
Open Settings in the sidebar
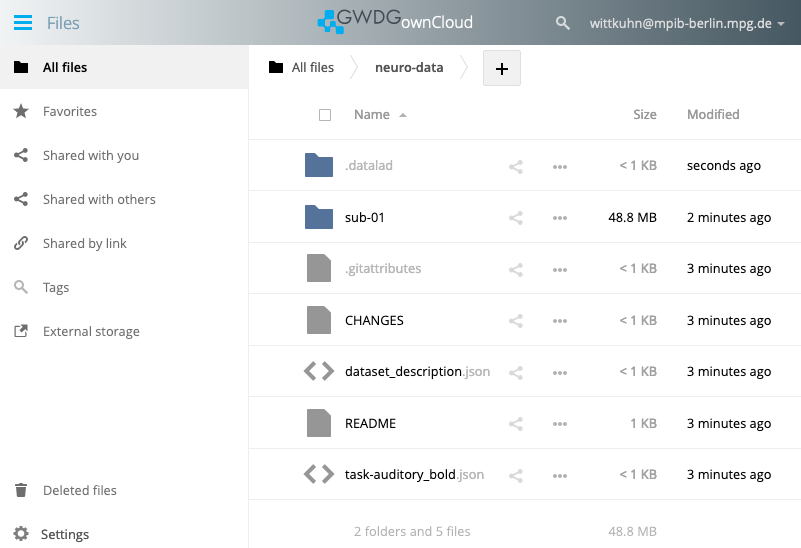65,534
